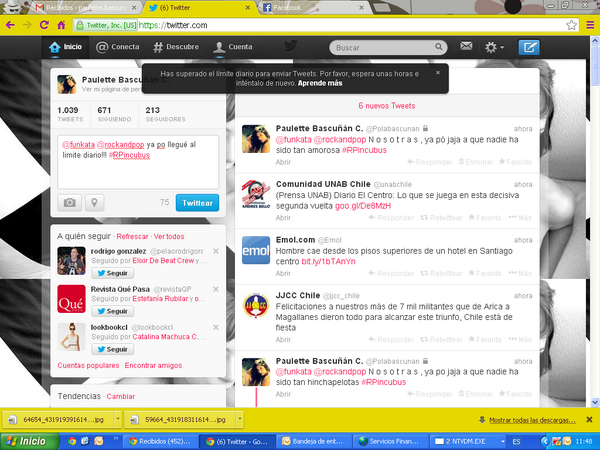The image size is (600, 450).
Task: Open the browser home page icon
Action: 61,25
